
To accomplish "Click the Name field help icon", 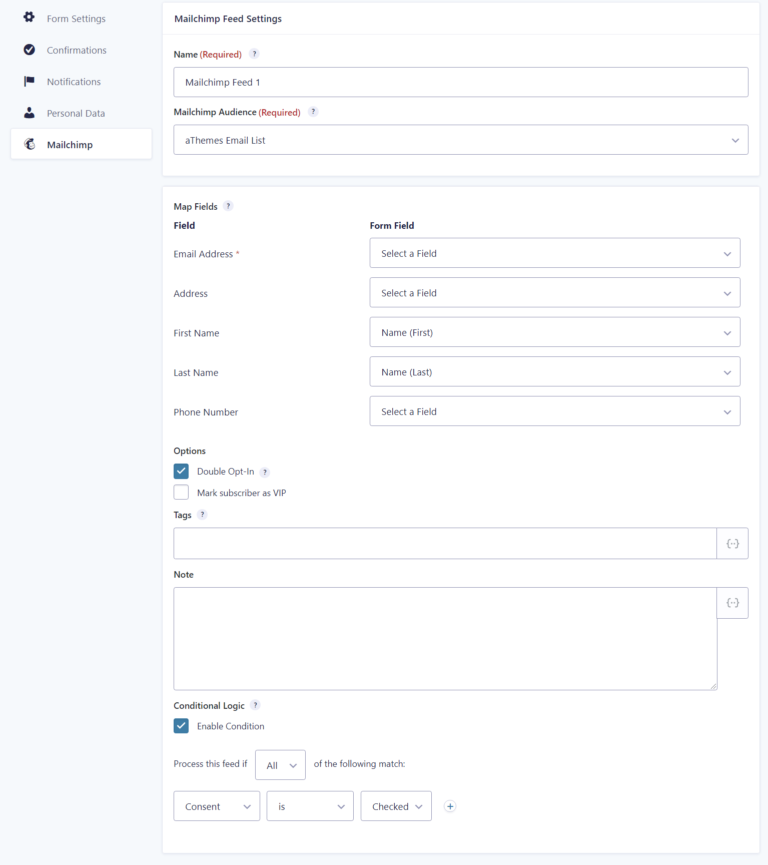I will tap(254, 54).
